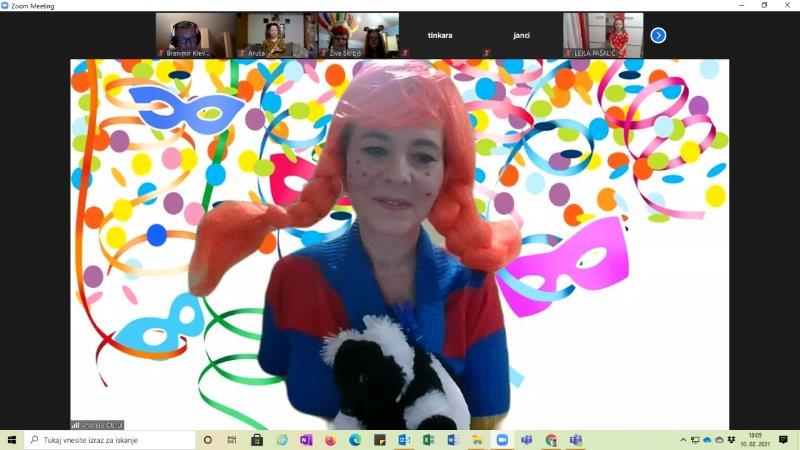Open Task View on the taskbar
Image resolution: width=800 pixels, height=450 pixels.
click(x=232, y=440)
